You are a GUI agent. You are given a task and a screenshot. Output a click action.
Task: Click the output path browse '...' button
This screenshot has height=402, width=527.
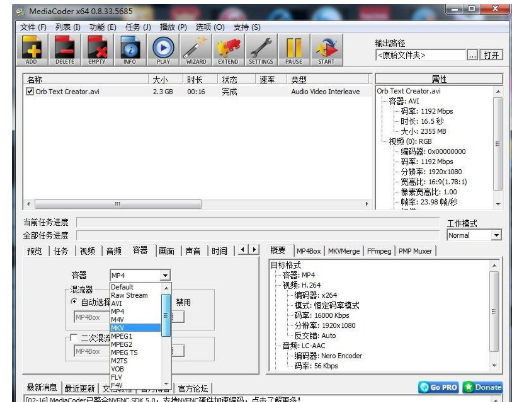coord(472,55)
